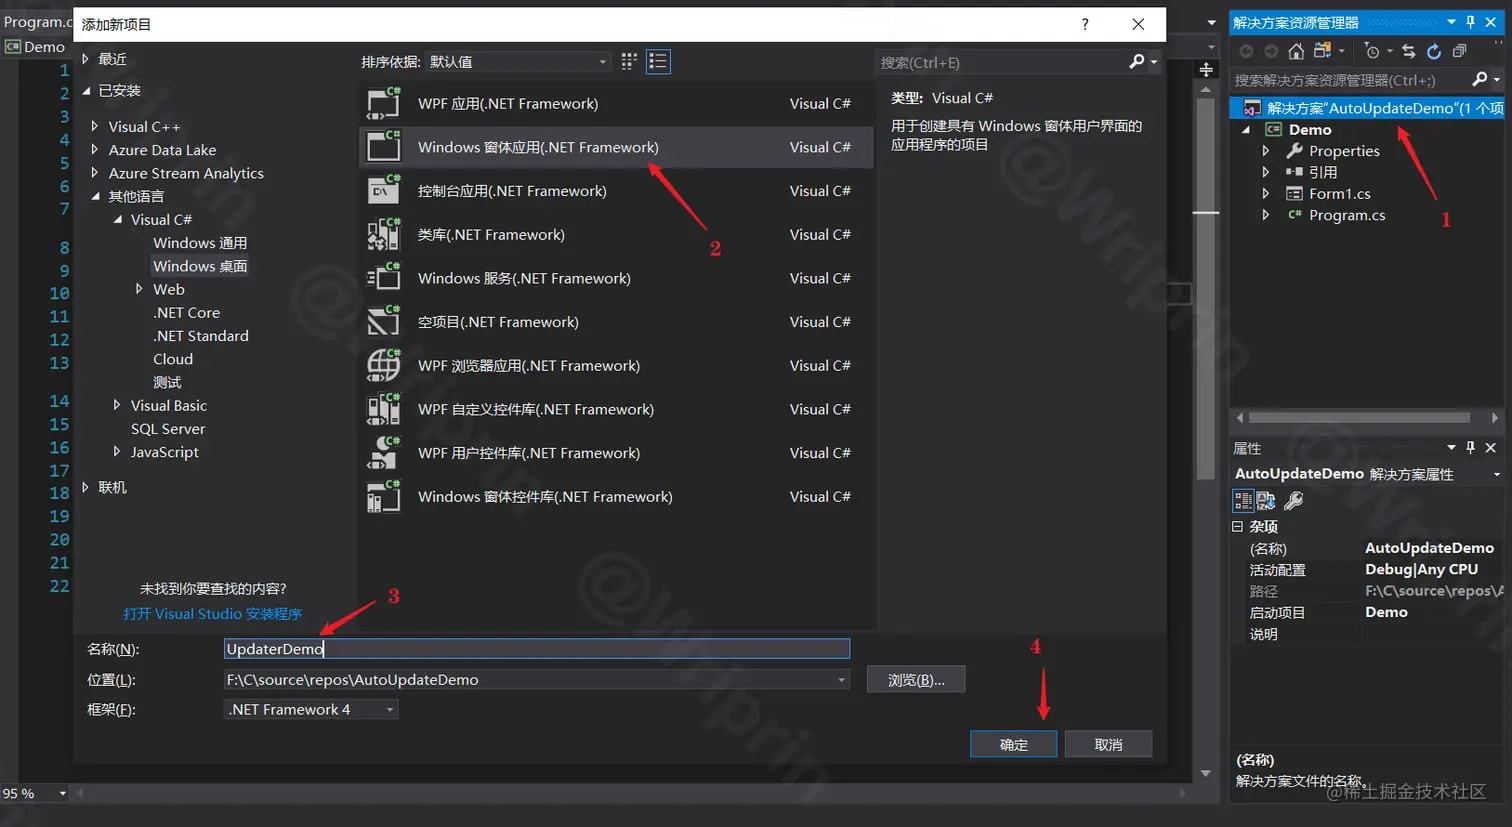
Task: Select the 引用 node in Solution Explorer
Action: click(1322, 172)
